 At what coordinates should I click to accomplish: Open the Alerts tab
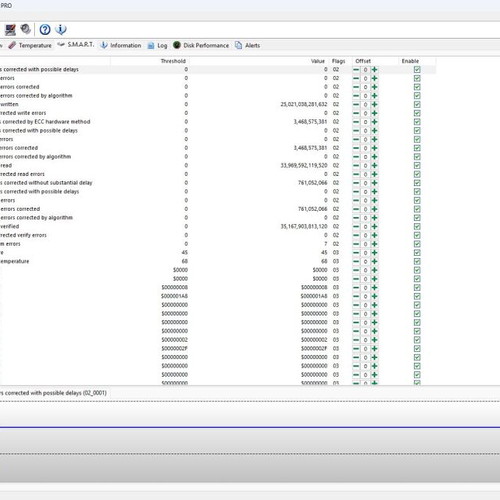[x=248, y=45]
